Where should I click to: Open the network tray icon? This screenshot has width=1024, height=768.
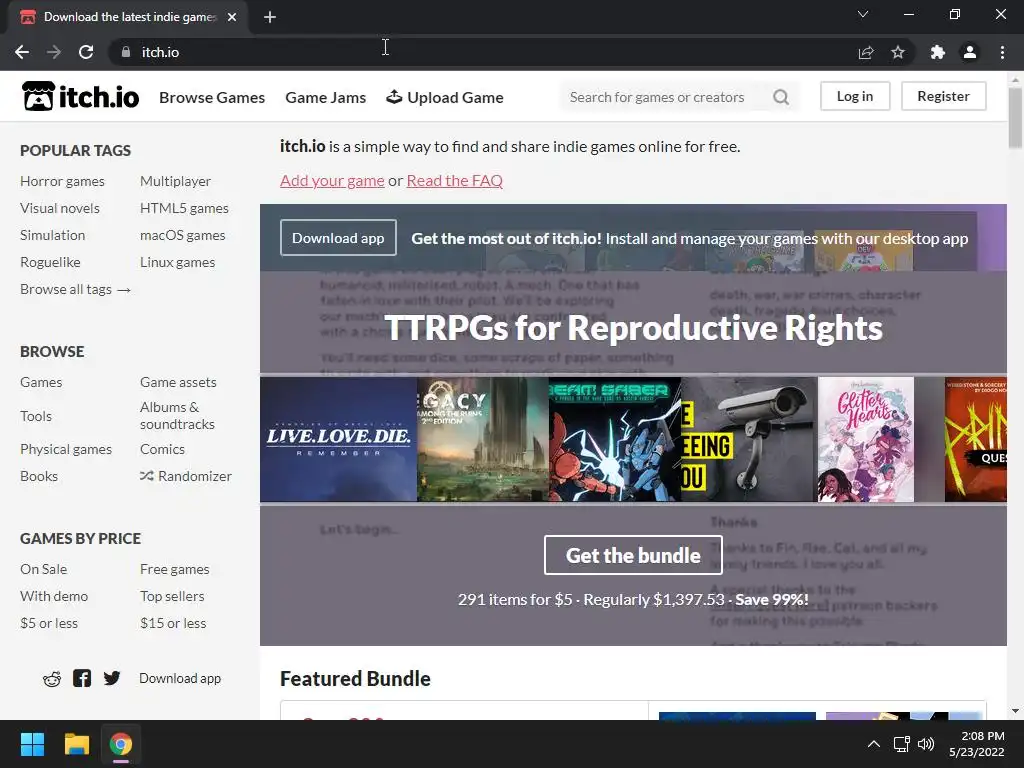point(902,744)
